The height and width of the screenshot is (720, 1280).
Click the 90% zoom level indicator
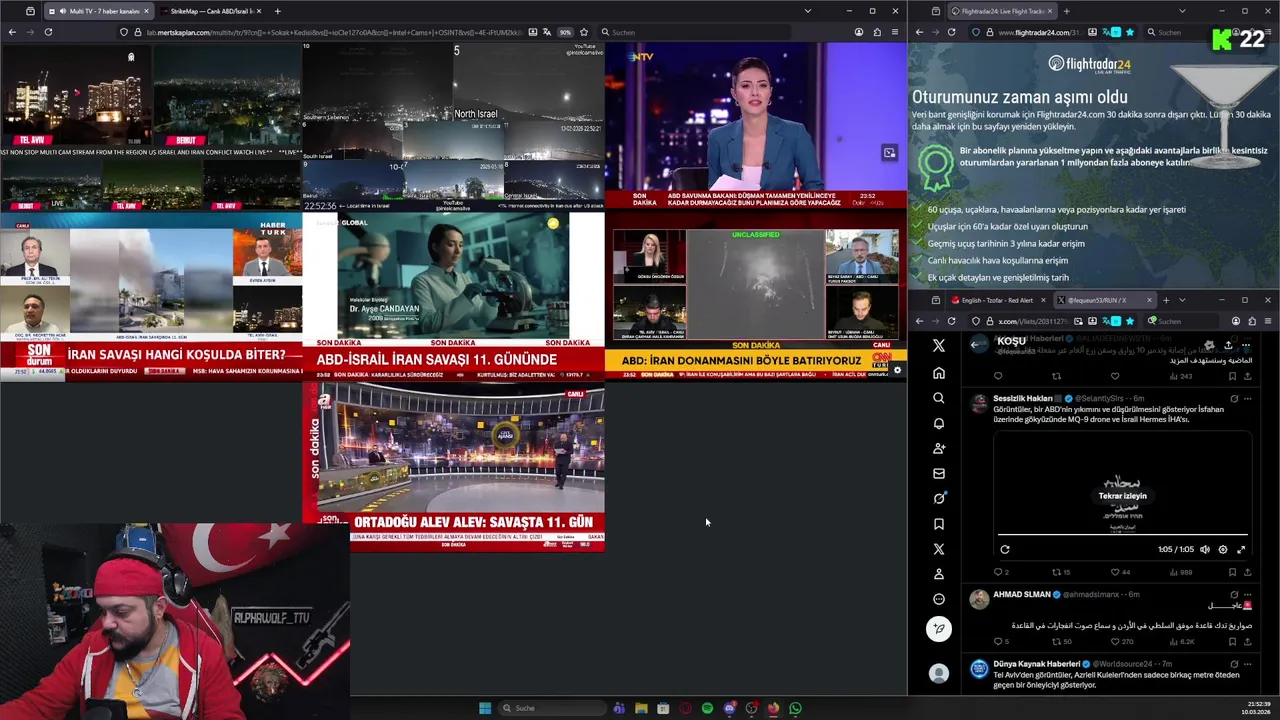pos(565,32)
